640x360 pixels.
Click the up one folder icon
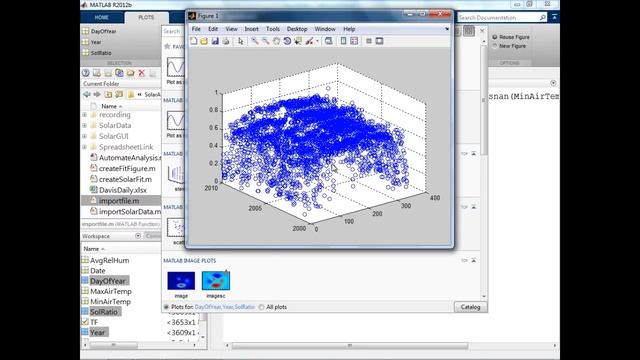(x=108, y=94)
